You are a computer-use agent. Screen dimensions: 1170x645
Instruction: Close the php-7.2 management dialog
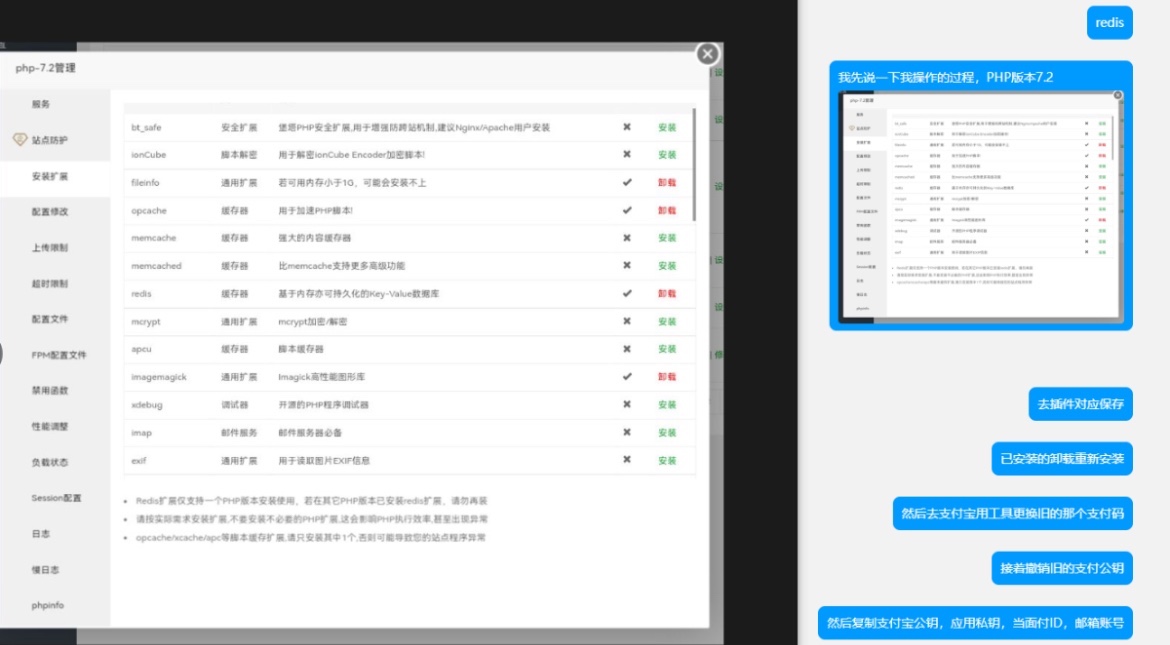707,54
